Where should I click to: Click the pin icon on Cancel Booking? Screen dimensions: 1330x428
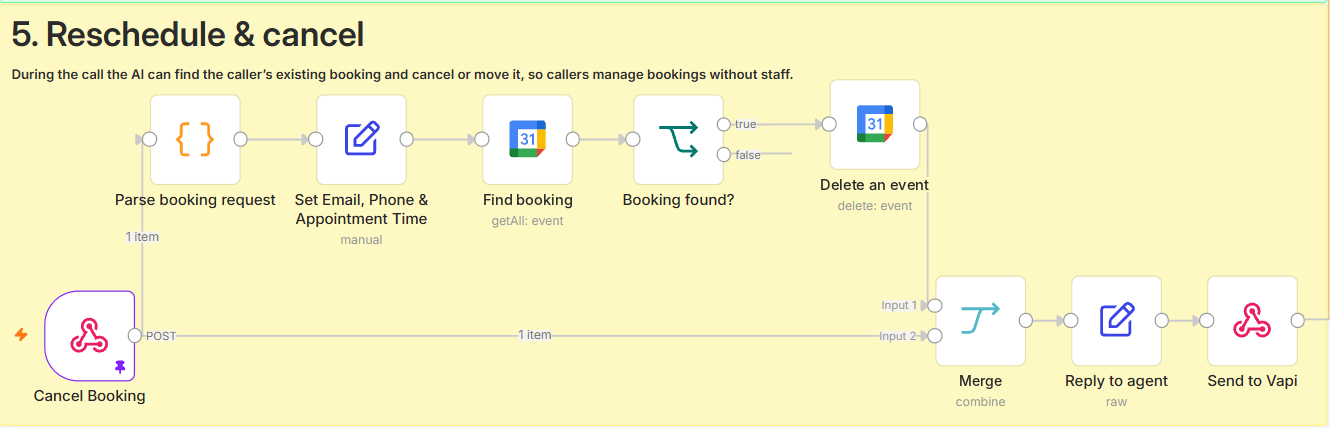[x=120, y=367]
